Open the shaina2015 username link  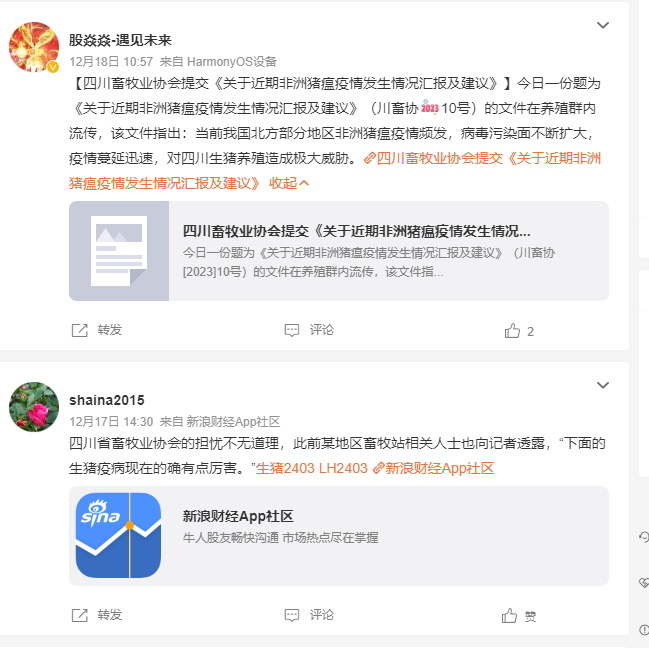tap(107, 400)
